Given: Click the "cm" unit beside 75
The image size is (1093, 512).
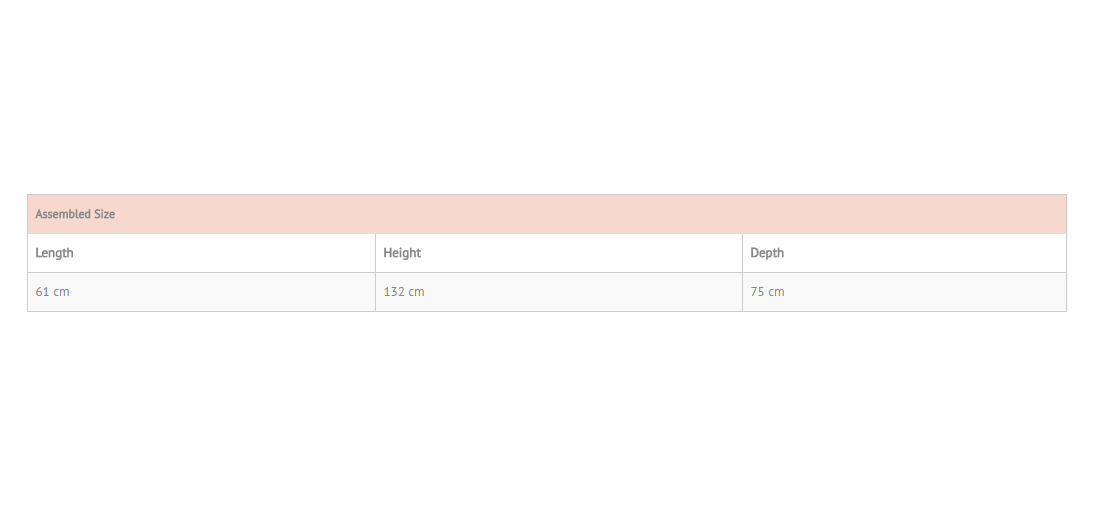Looking at the screenshot, I should coord(777,292).
